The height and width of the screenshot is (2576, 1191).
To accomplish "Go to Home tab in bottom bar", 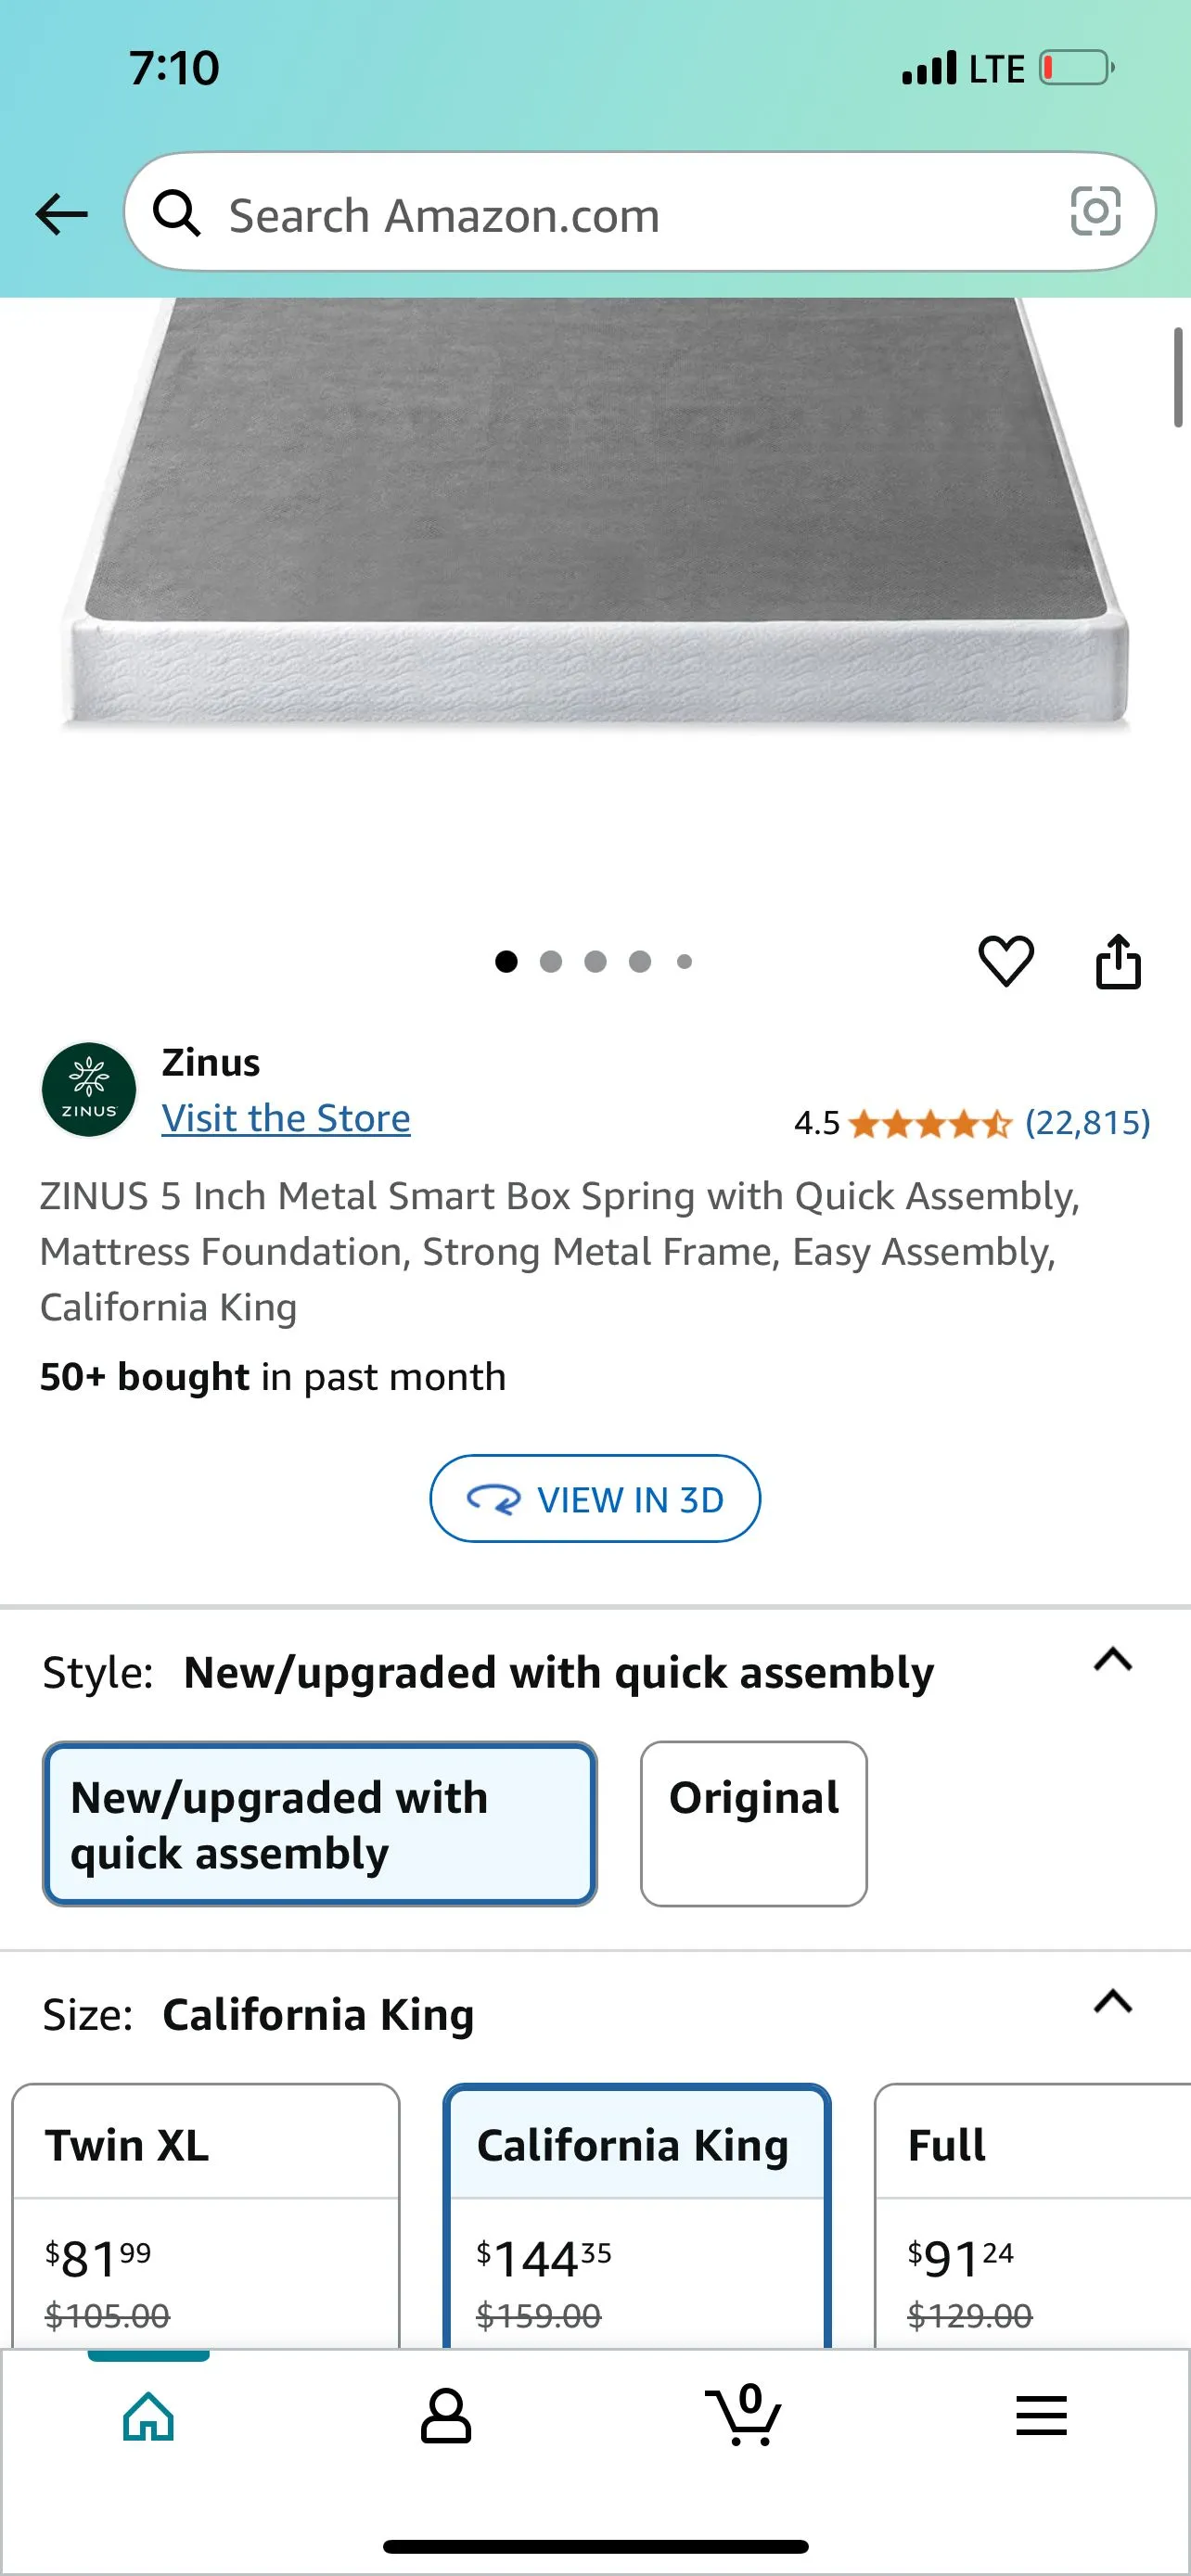I will coord(149,2416).
